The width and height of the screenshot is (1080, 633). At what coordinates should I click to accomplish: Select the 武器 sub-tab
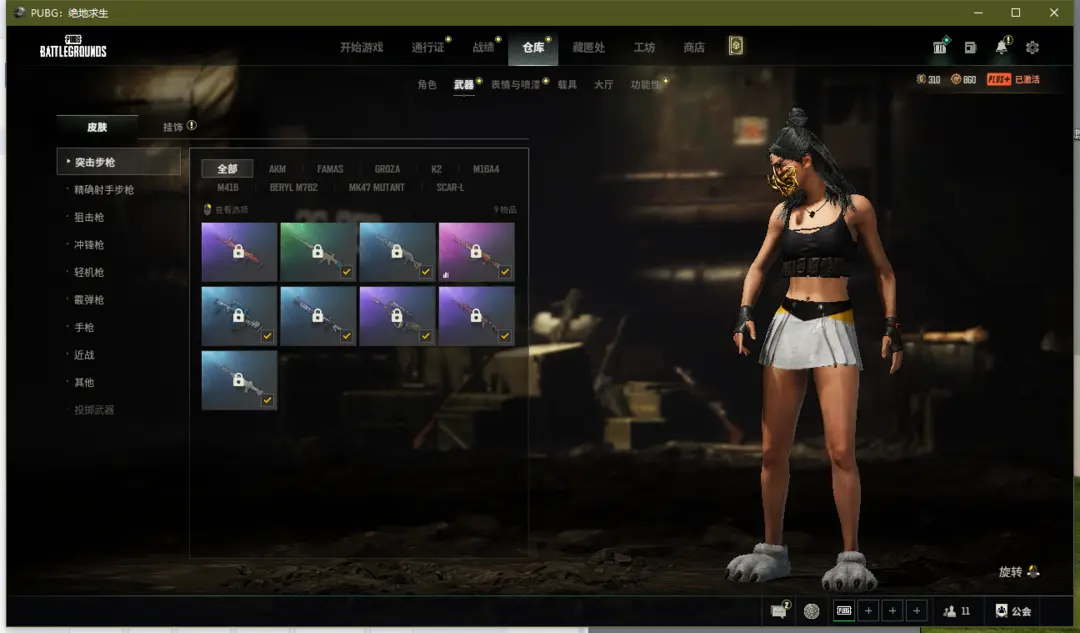464,84
